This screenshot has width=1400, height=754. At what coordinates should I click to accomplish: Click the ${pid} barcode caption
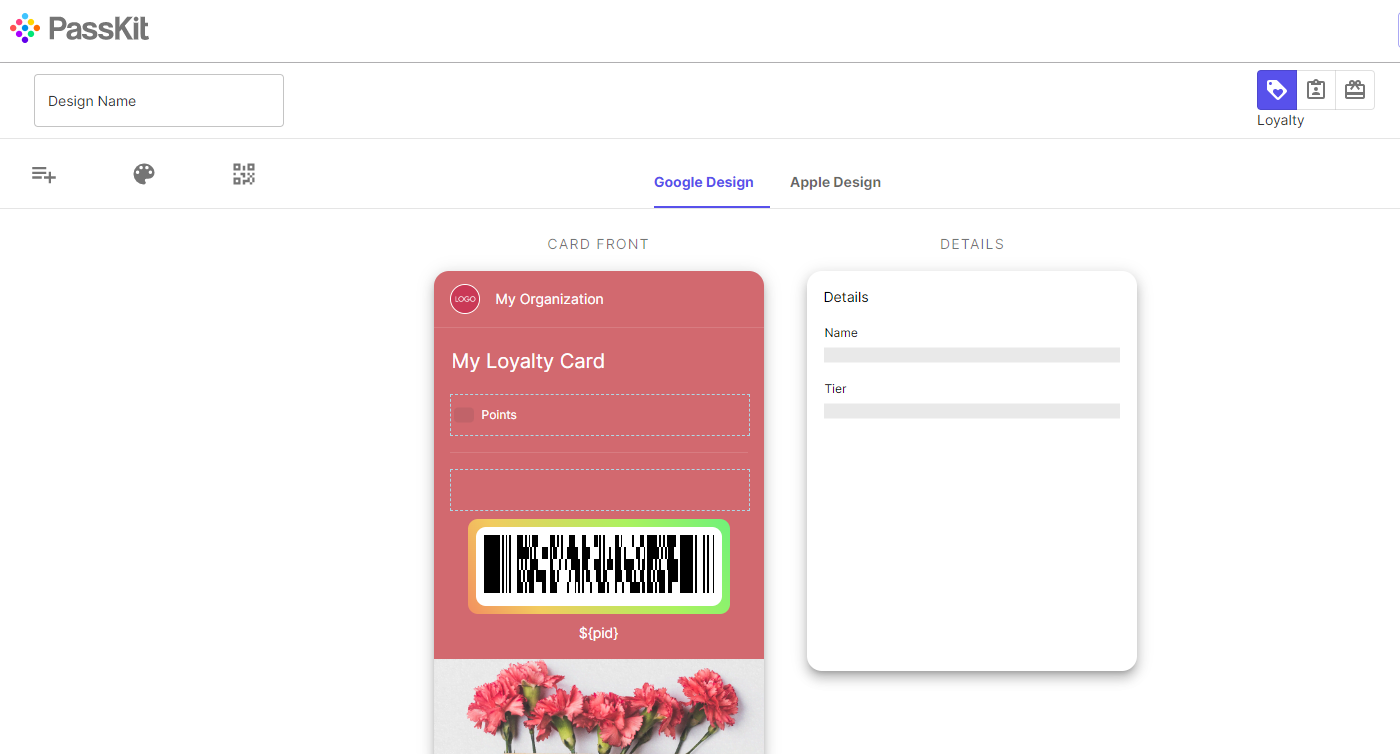[599, 633]
